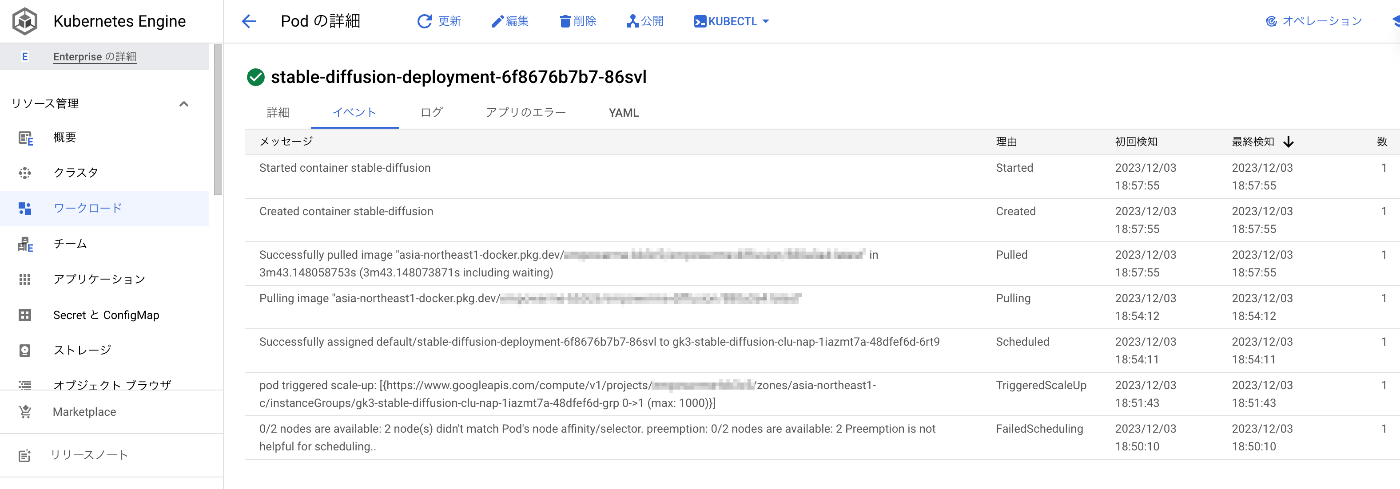
Task: Click the 概要 sidebar icon
Action: click(26, 138)
